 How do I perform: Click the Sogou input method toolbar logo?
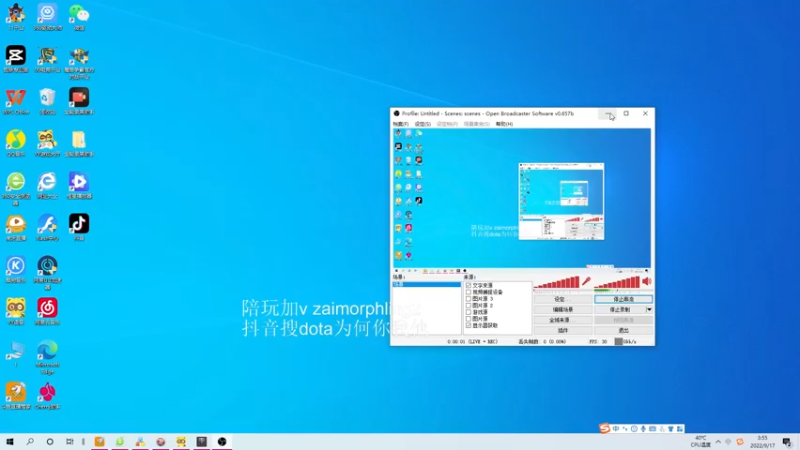(x=605, y=429)
